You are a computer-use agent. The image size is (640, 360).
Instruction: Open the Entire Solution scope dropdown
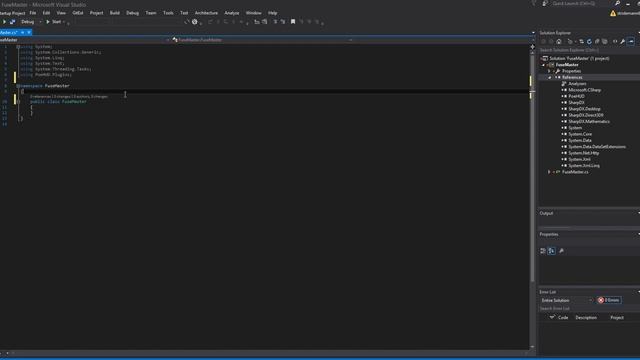point(567,300)
